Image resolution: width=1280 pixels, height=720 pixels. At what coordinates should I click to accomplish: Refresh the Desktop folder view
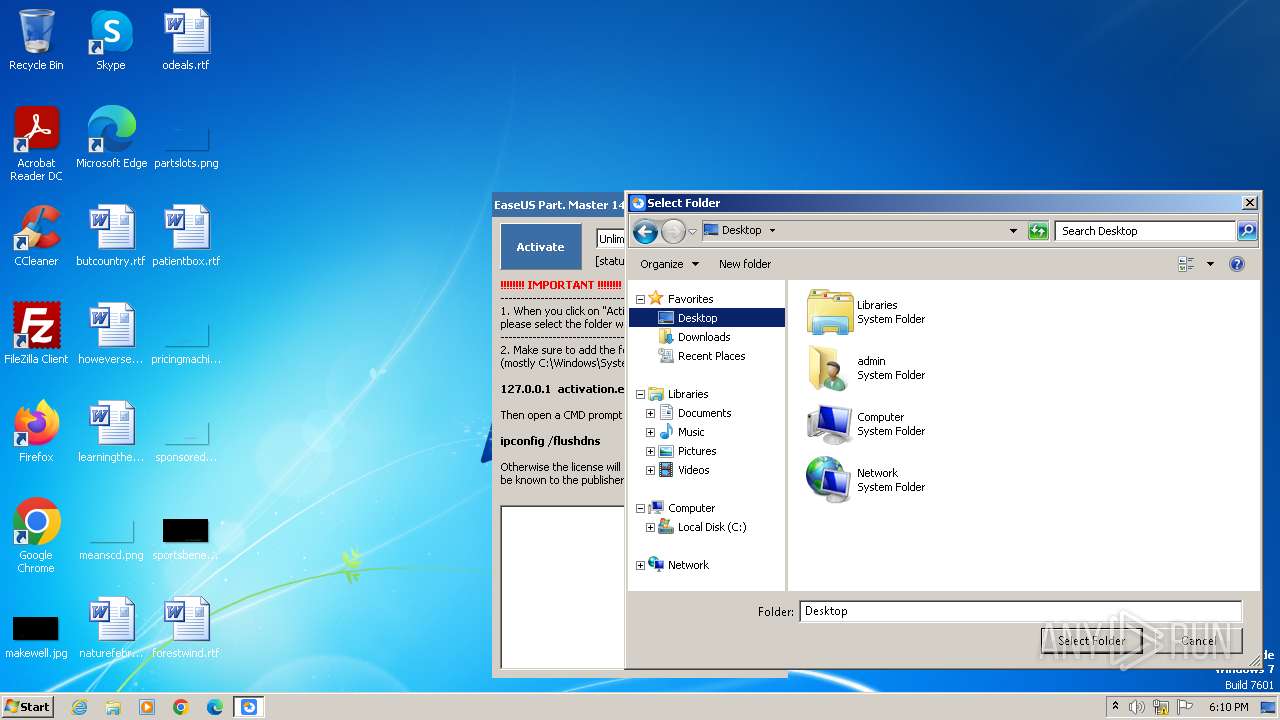tap(1038, 231)
